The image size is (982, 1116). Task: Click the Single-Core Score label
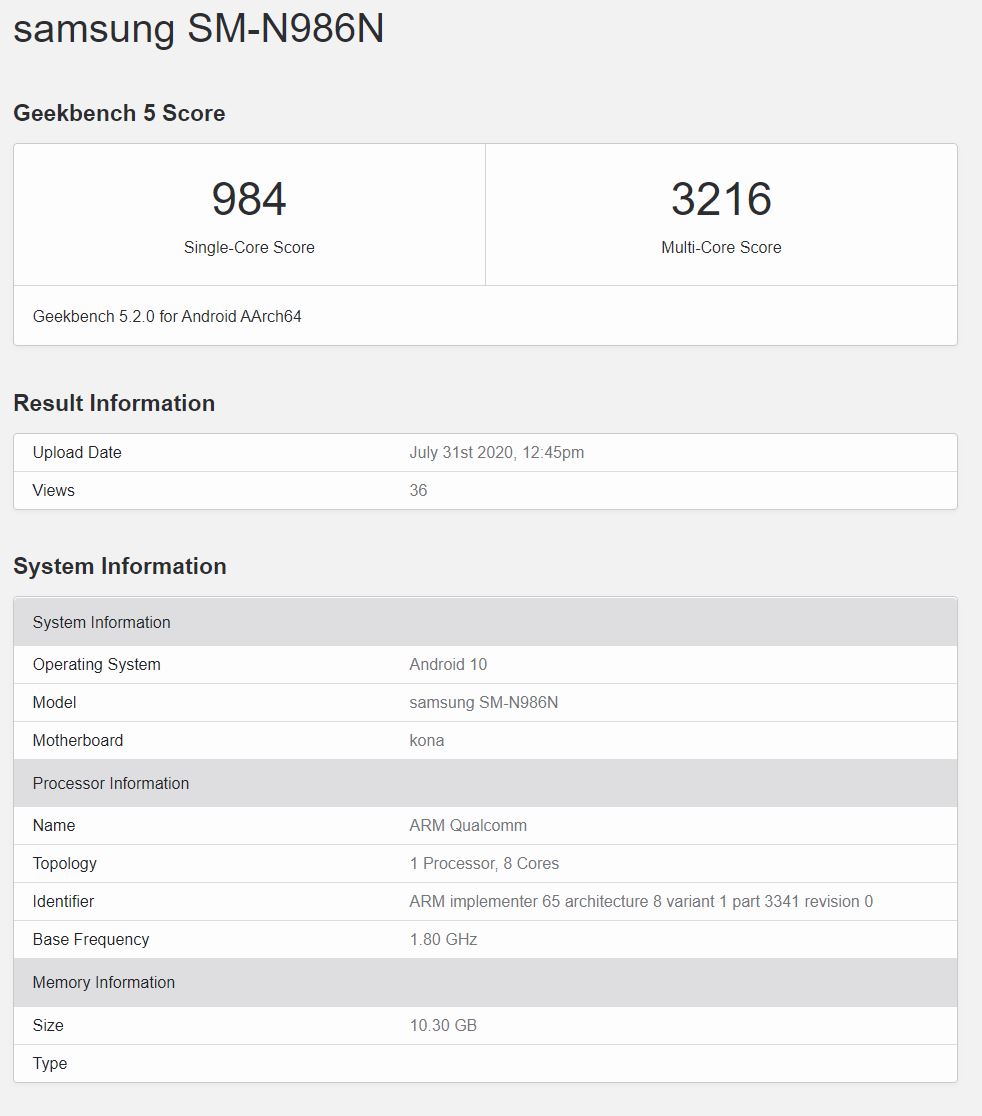pos(249,247)
